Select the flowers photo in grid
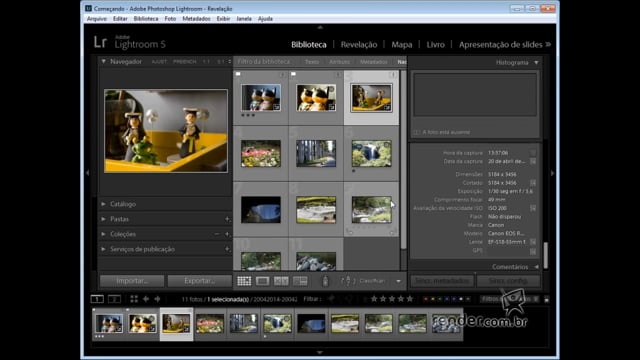The height and width of the screenshot is (360, 640). pos(261,153)
